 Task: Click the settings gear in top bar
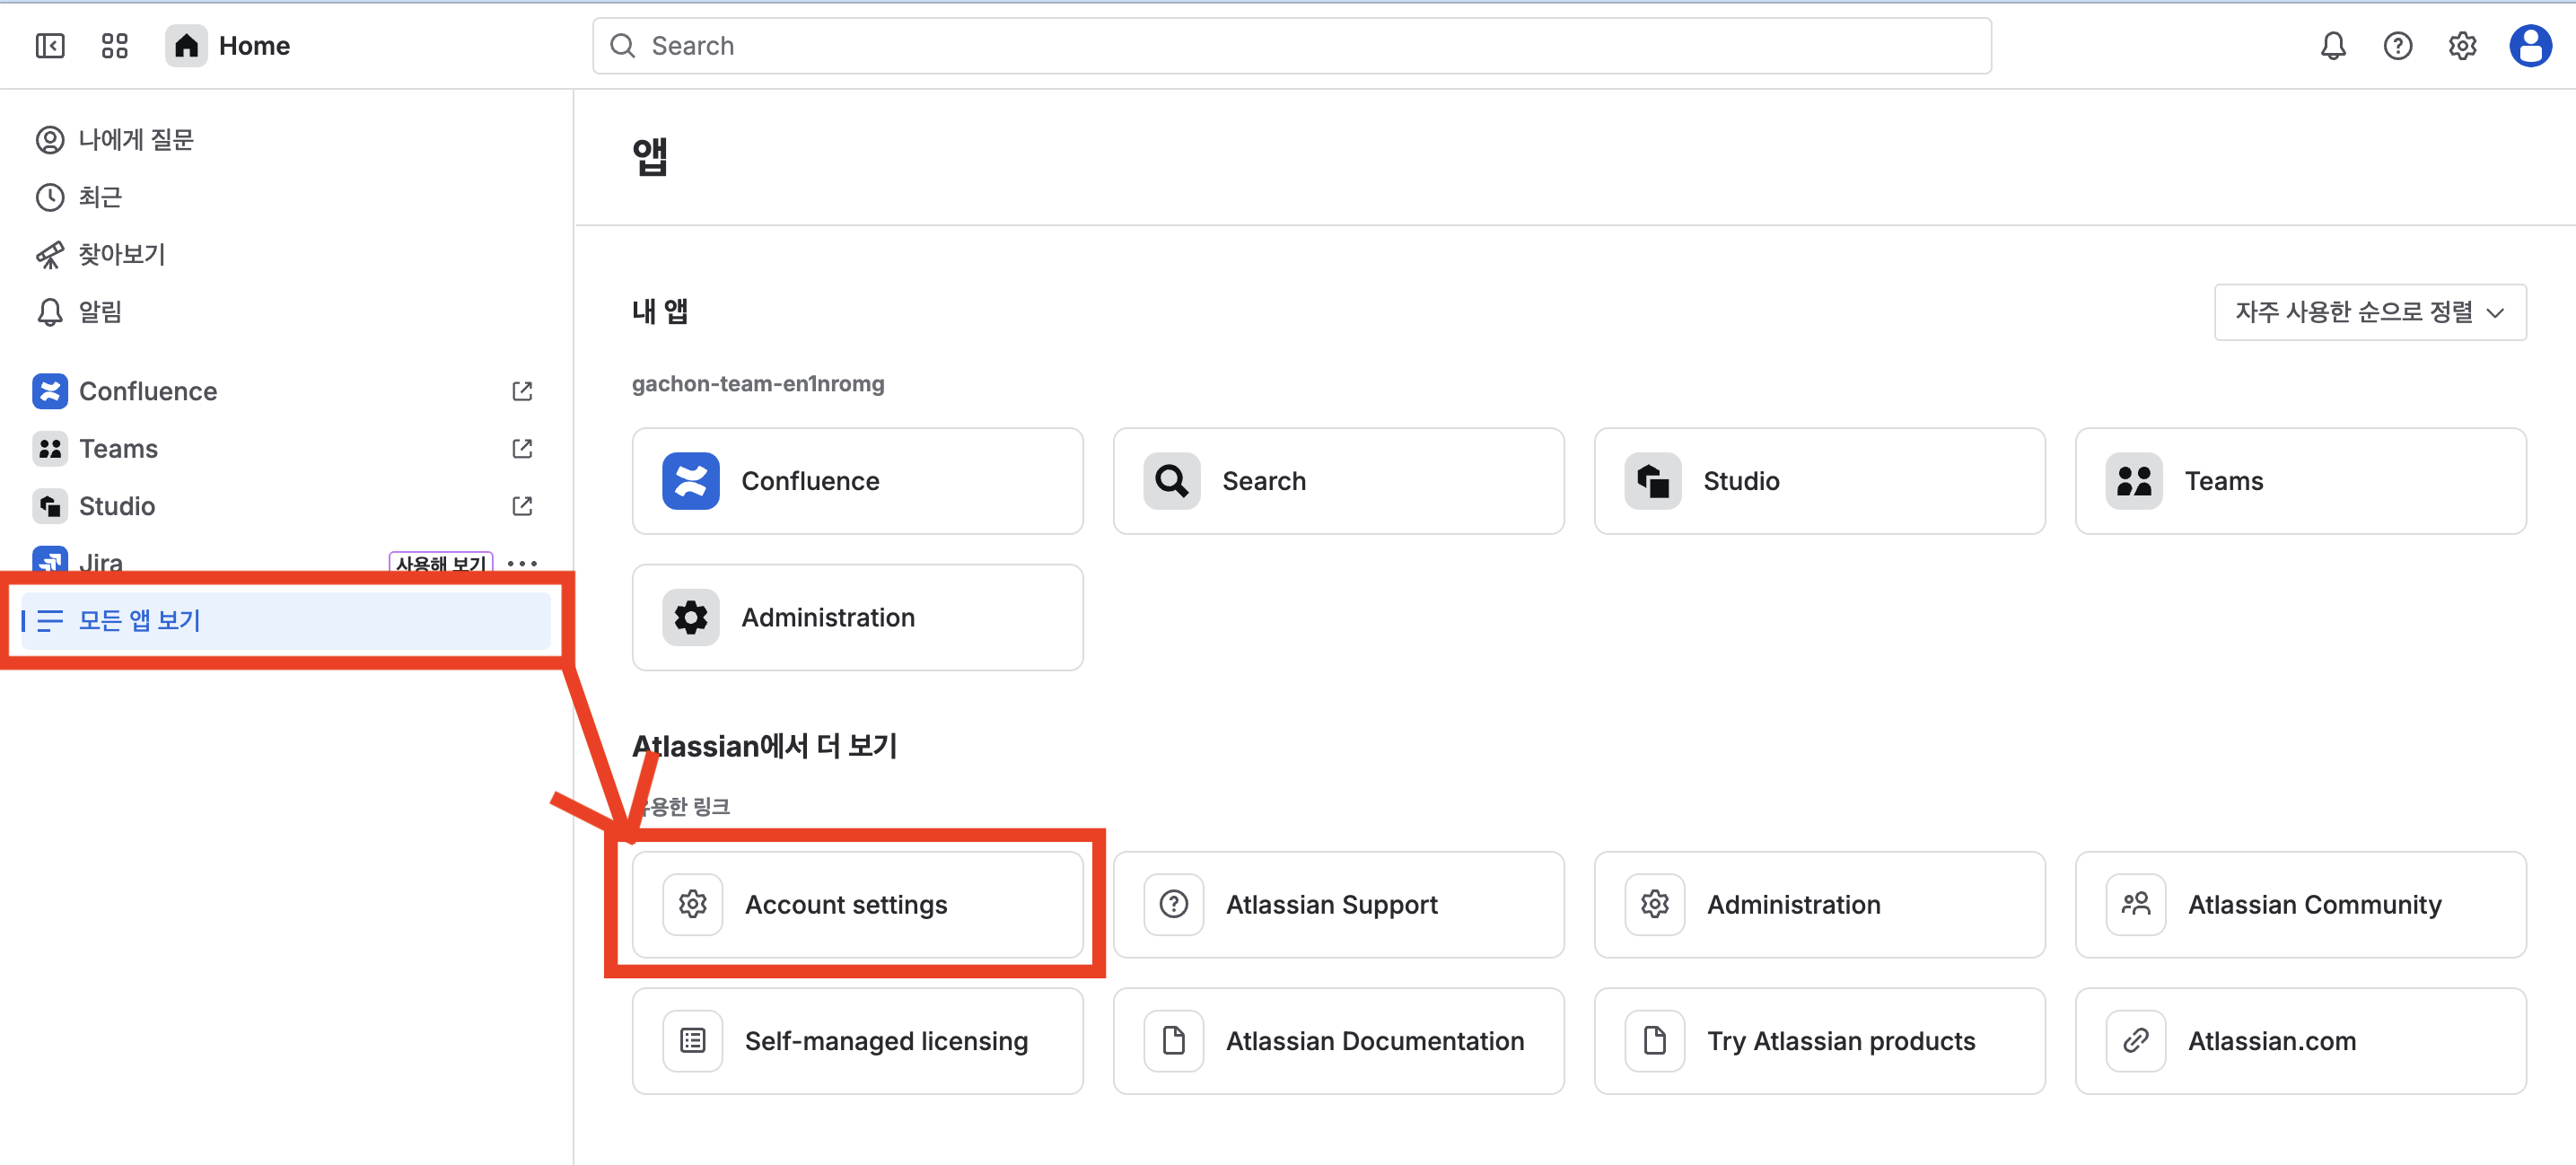[2462, 46]
